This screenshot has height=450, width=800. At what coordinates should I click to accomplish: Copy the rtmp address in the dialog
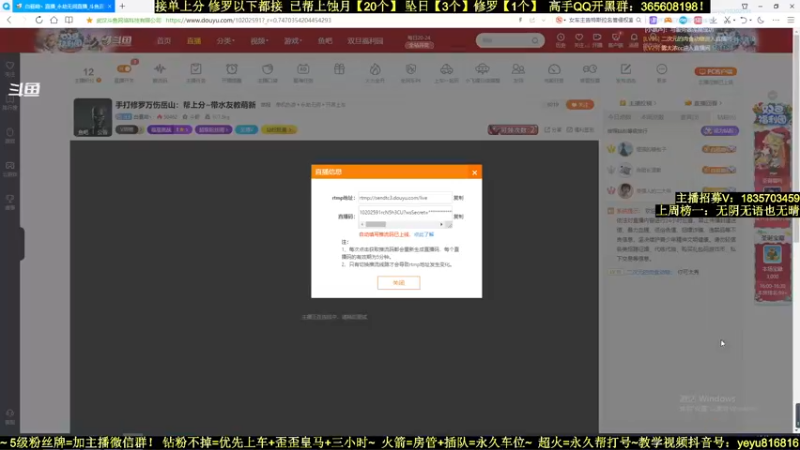[458, 198]
